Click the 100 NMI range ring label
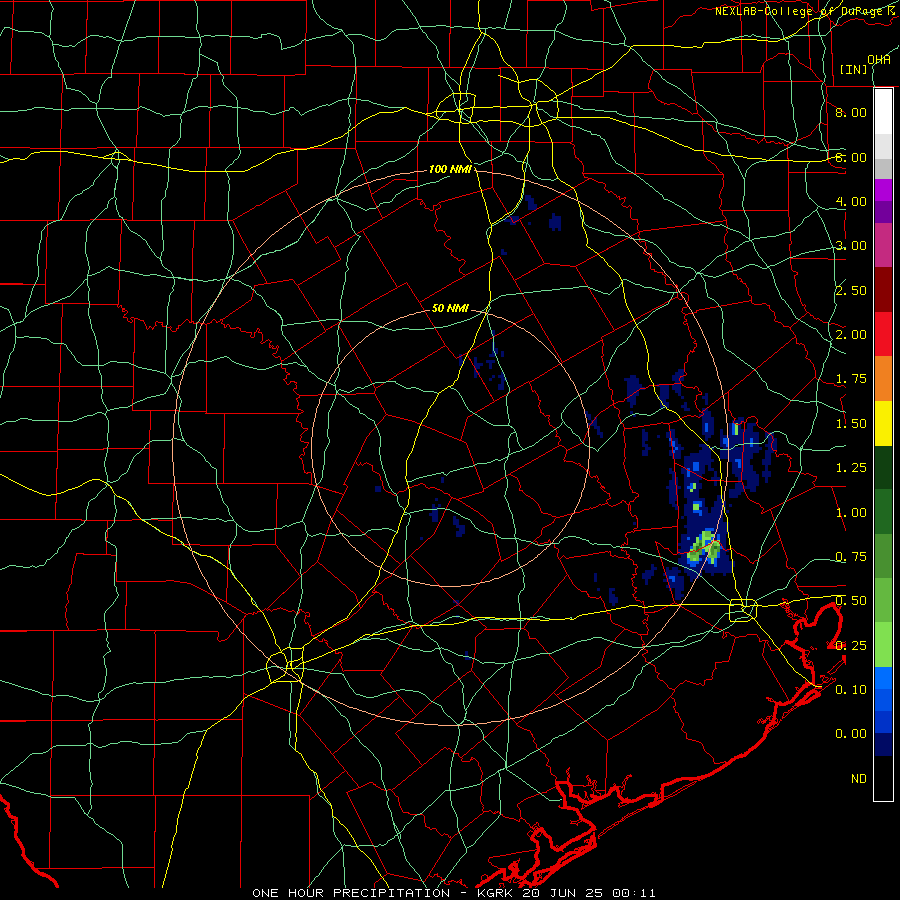The width and height of the screenshot is (900, 900). point(450,169)
